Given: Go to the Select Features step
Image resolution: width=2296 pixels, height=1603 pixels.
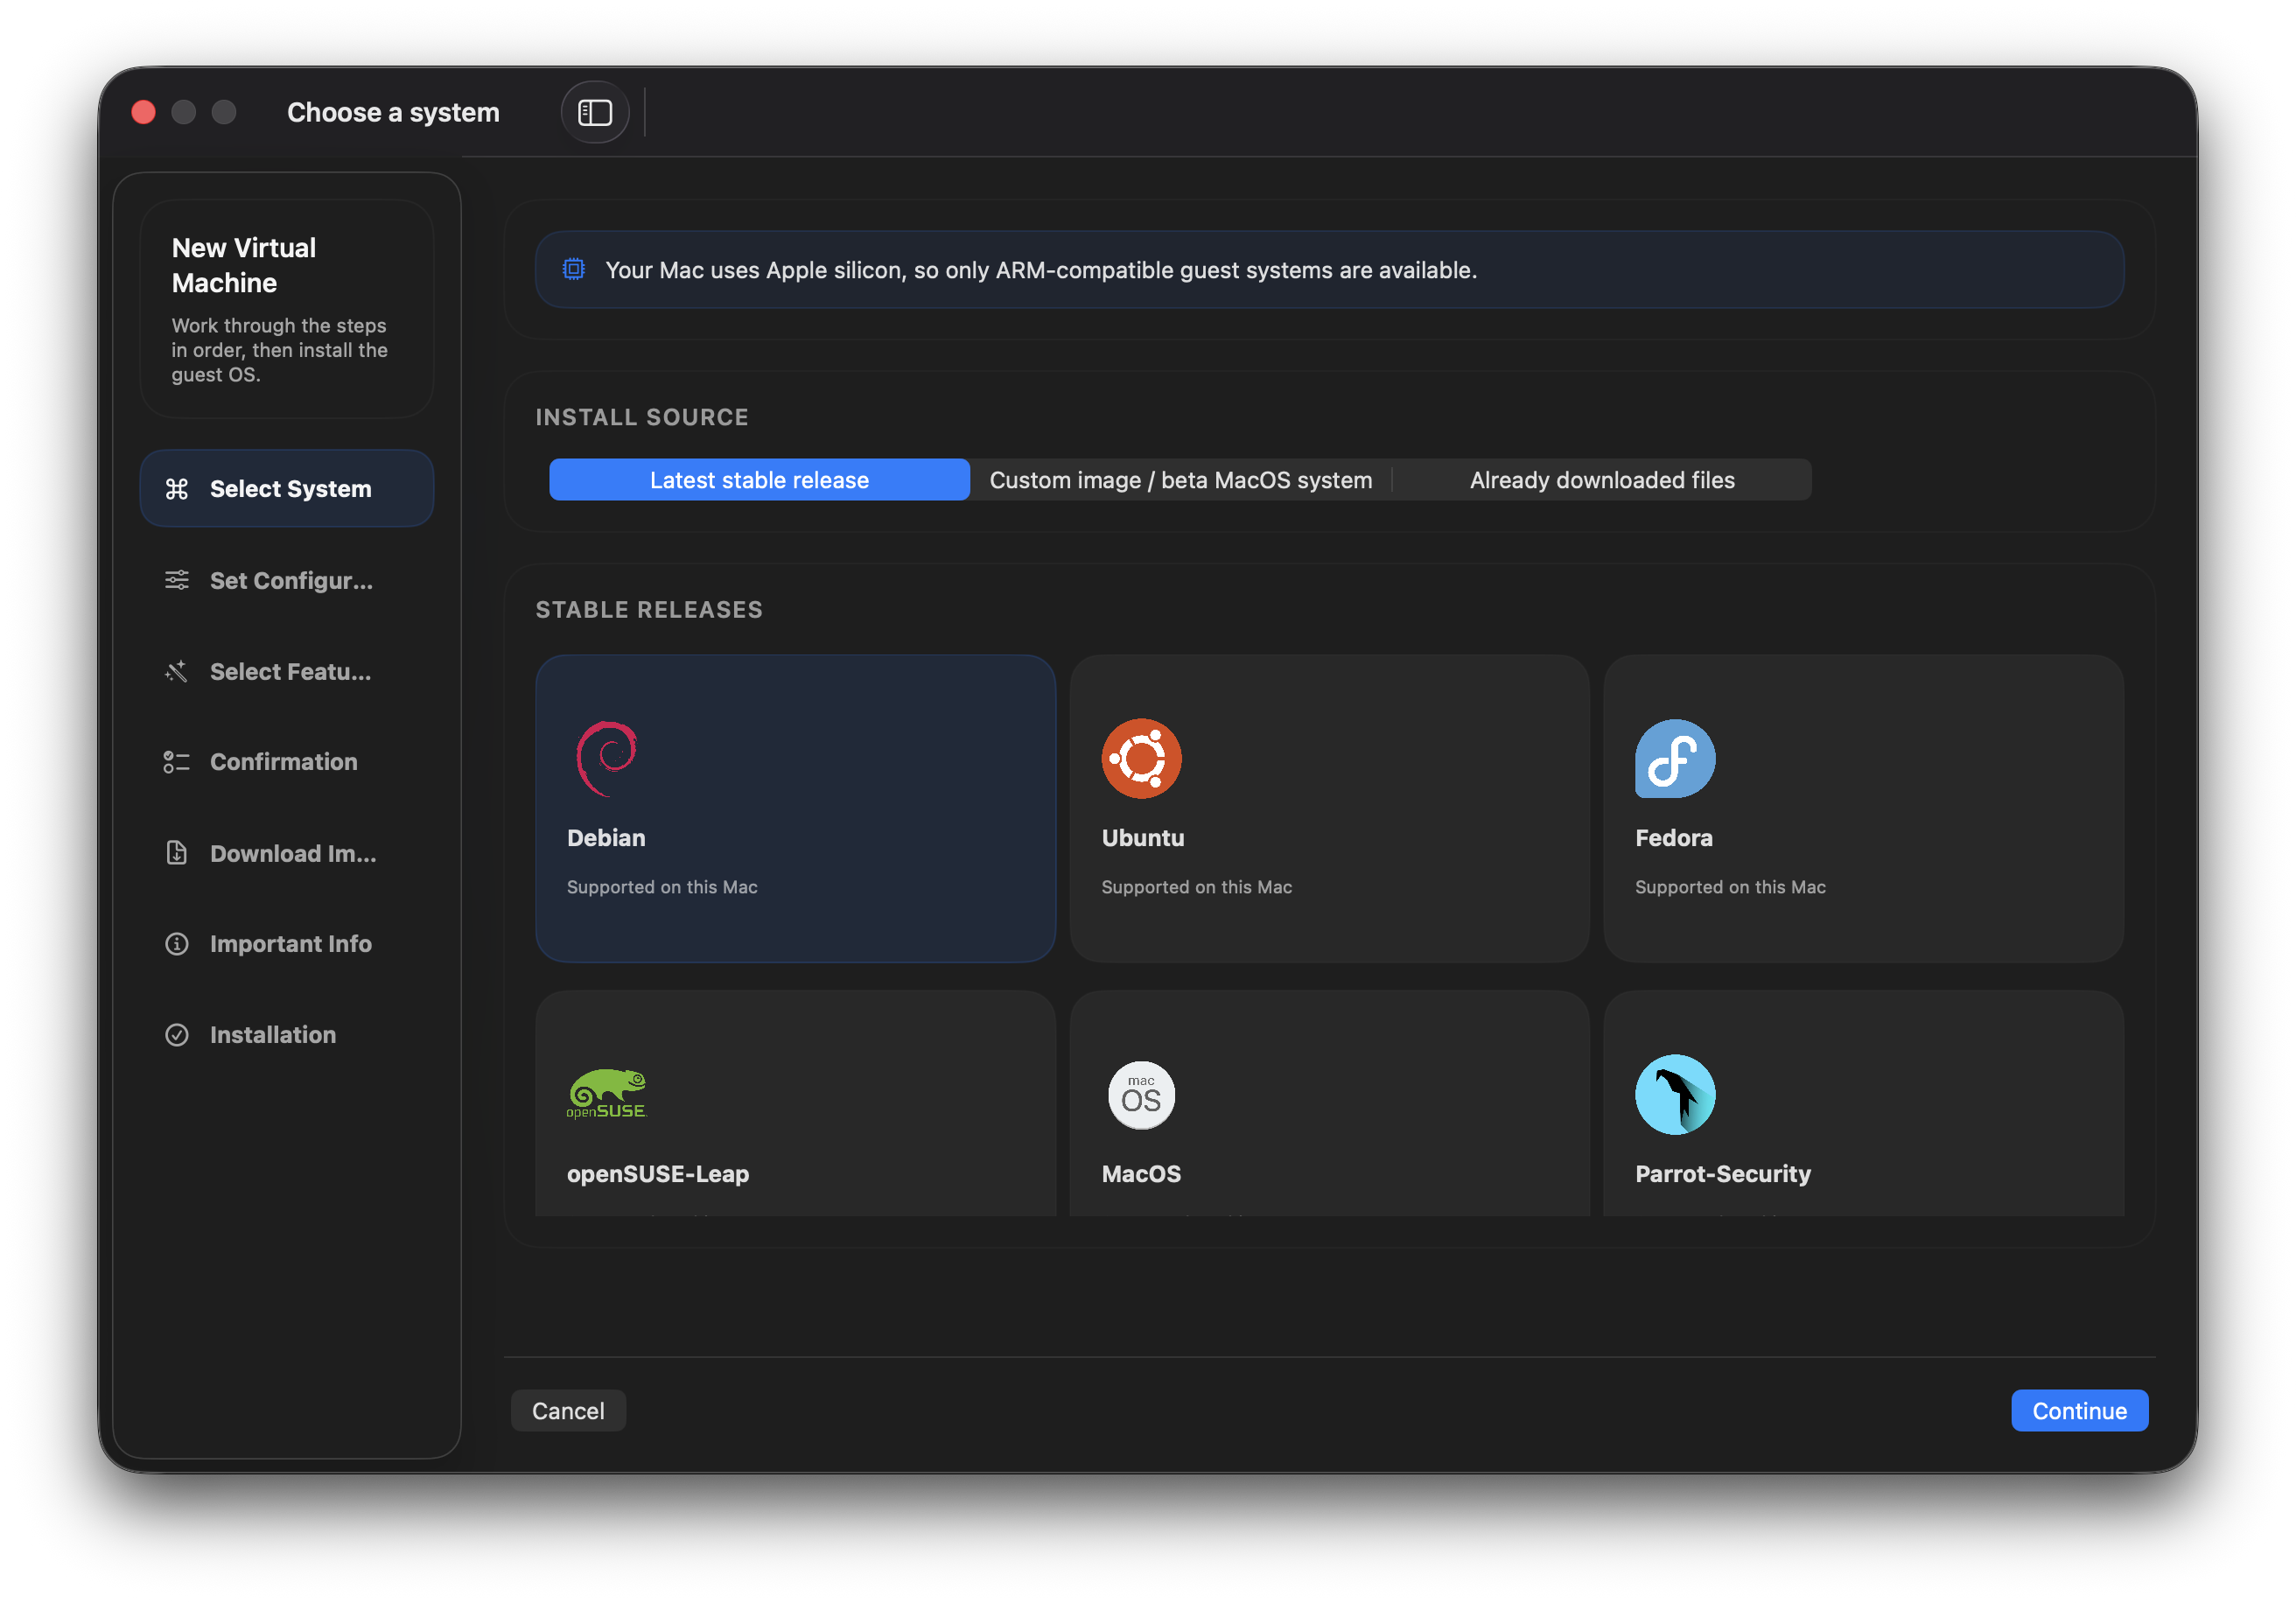Looking at the screenshot, I should [x=287, y=671].
